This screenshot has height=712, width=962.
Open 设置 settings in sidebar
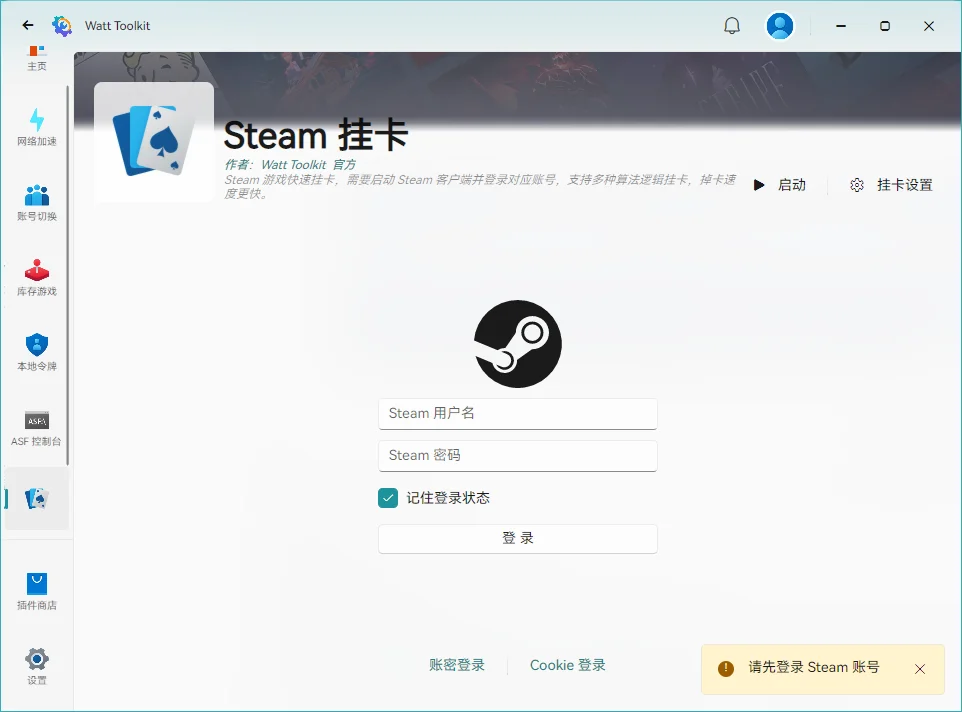[37, 667]
